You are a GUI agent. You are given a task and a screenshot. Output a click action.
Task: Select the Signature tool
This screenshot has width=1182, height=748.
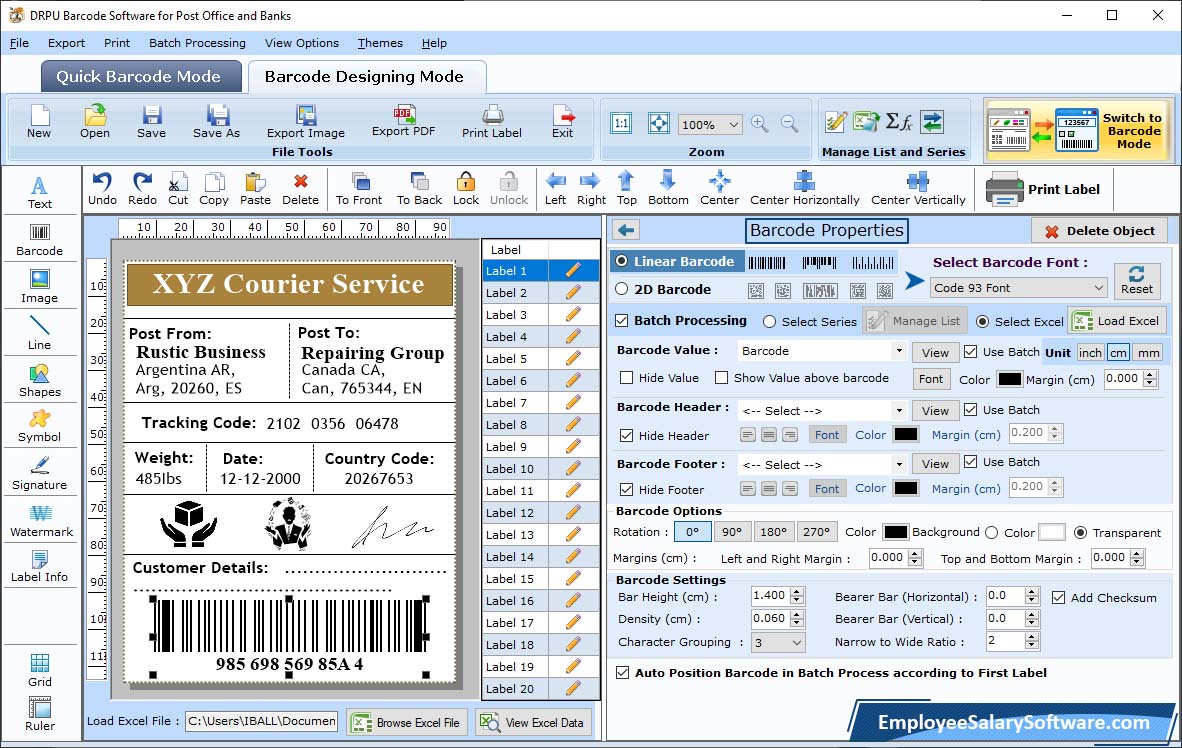click(x=39, y=474)
